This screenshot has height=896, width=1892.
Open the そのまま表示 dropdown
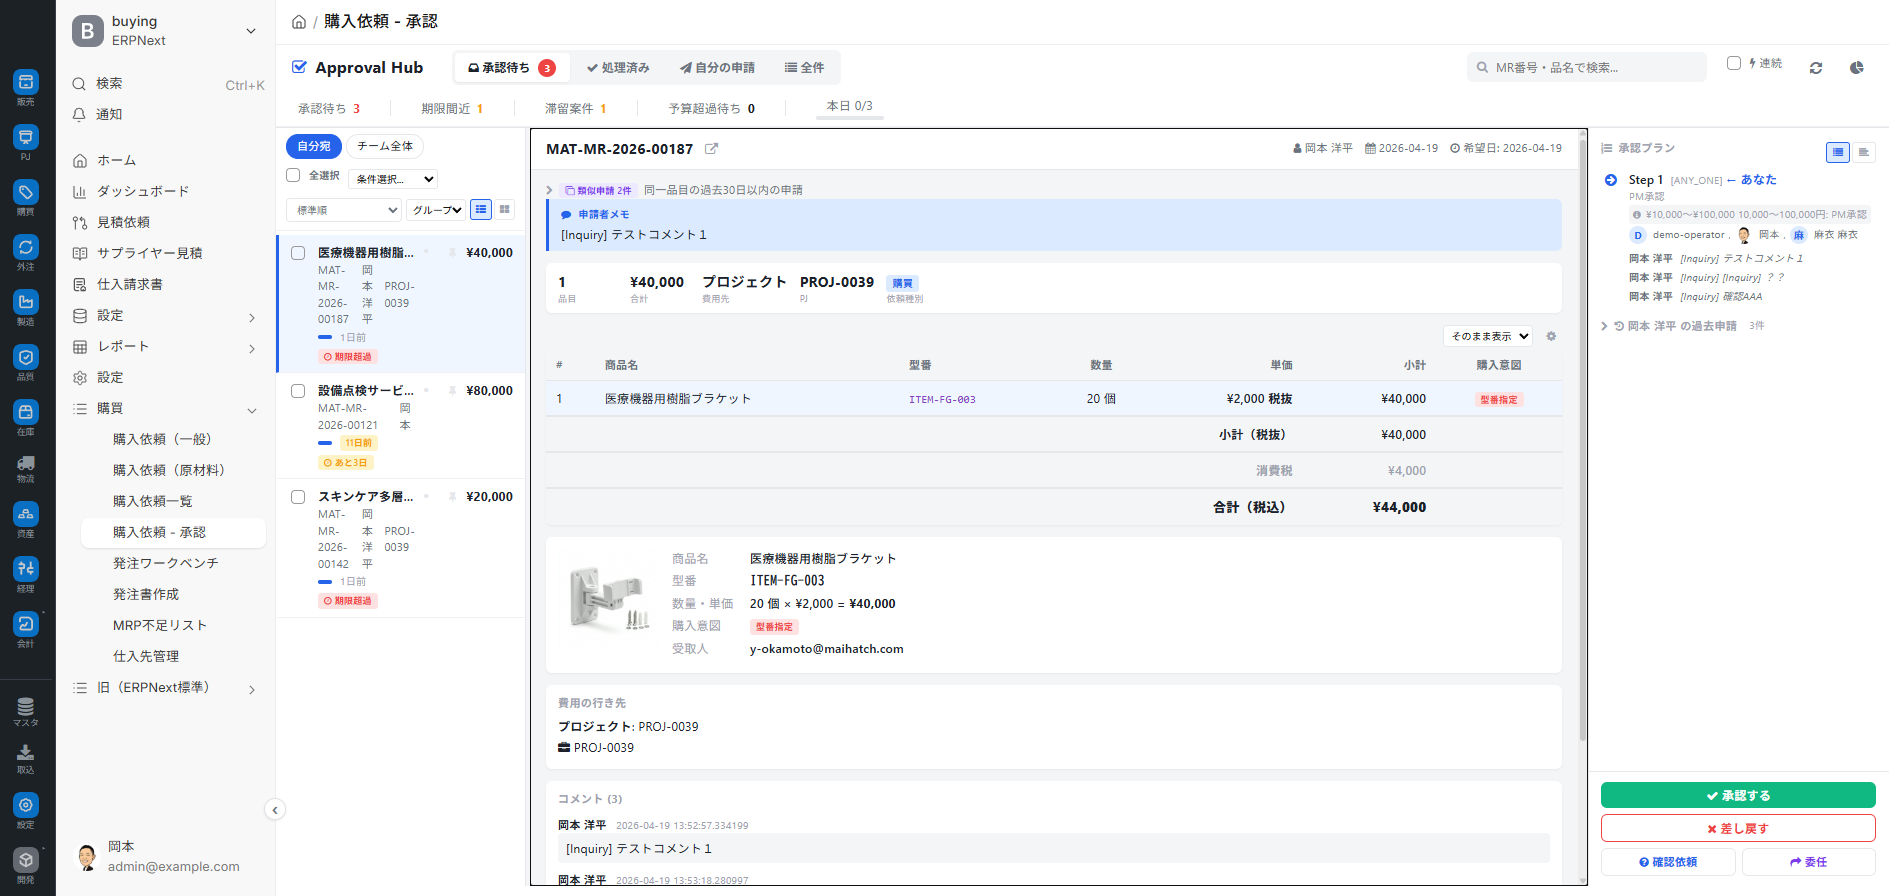1488,337
